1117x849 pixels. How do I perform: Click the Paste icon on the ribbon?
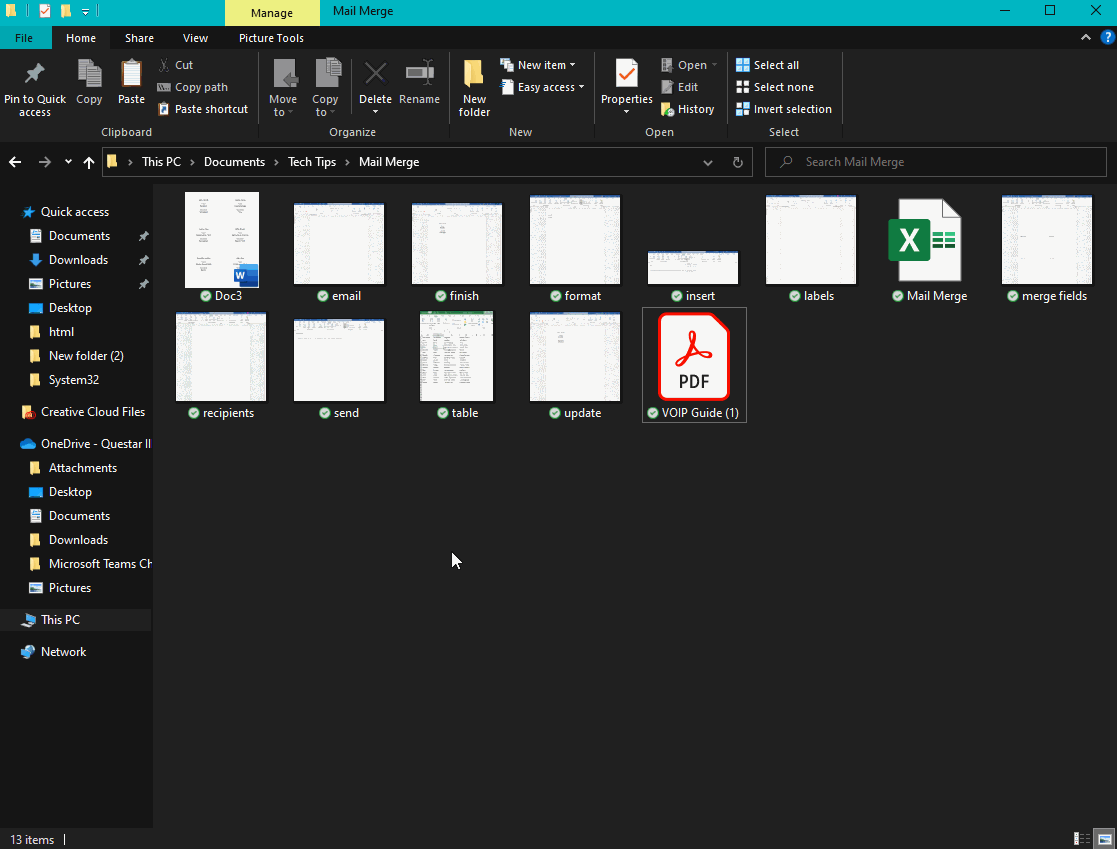[131, 85]
